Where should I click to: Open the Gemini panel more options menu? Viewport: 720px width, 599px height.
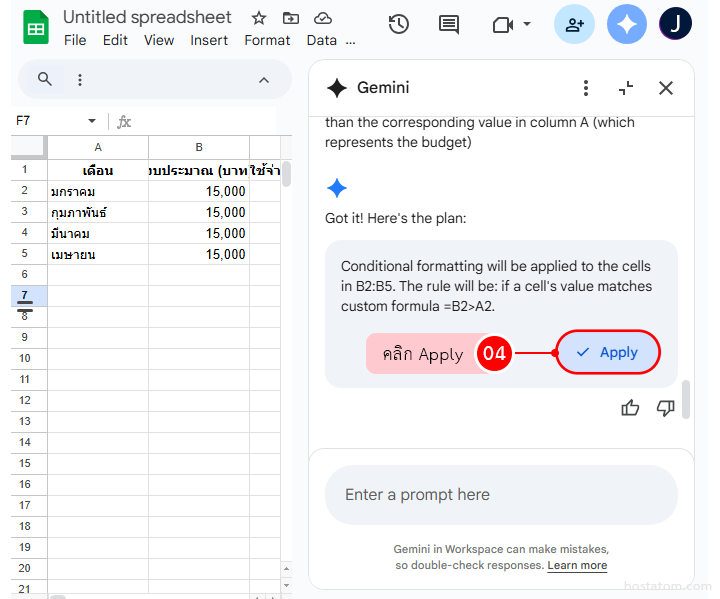click(x=586, y=88)
